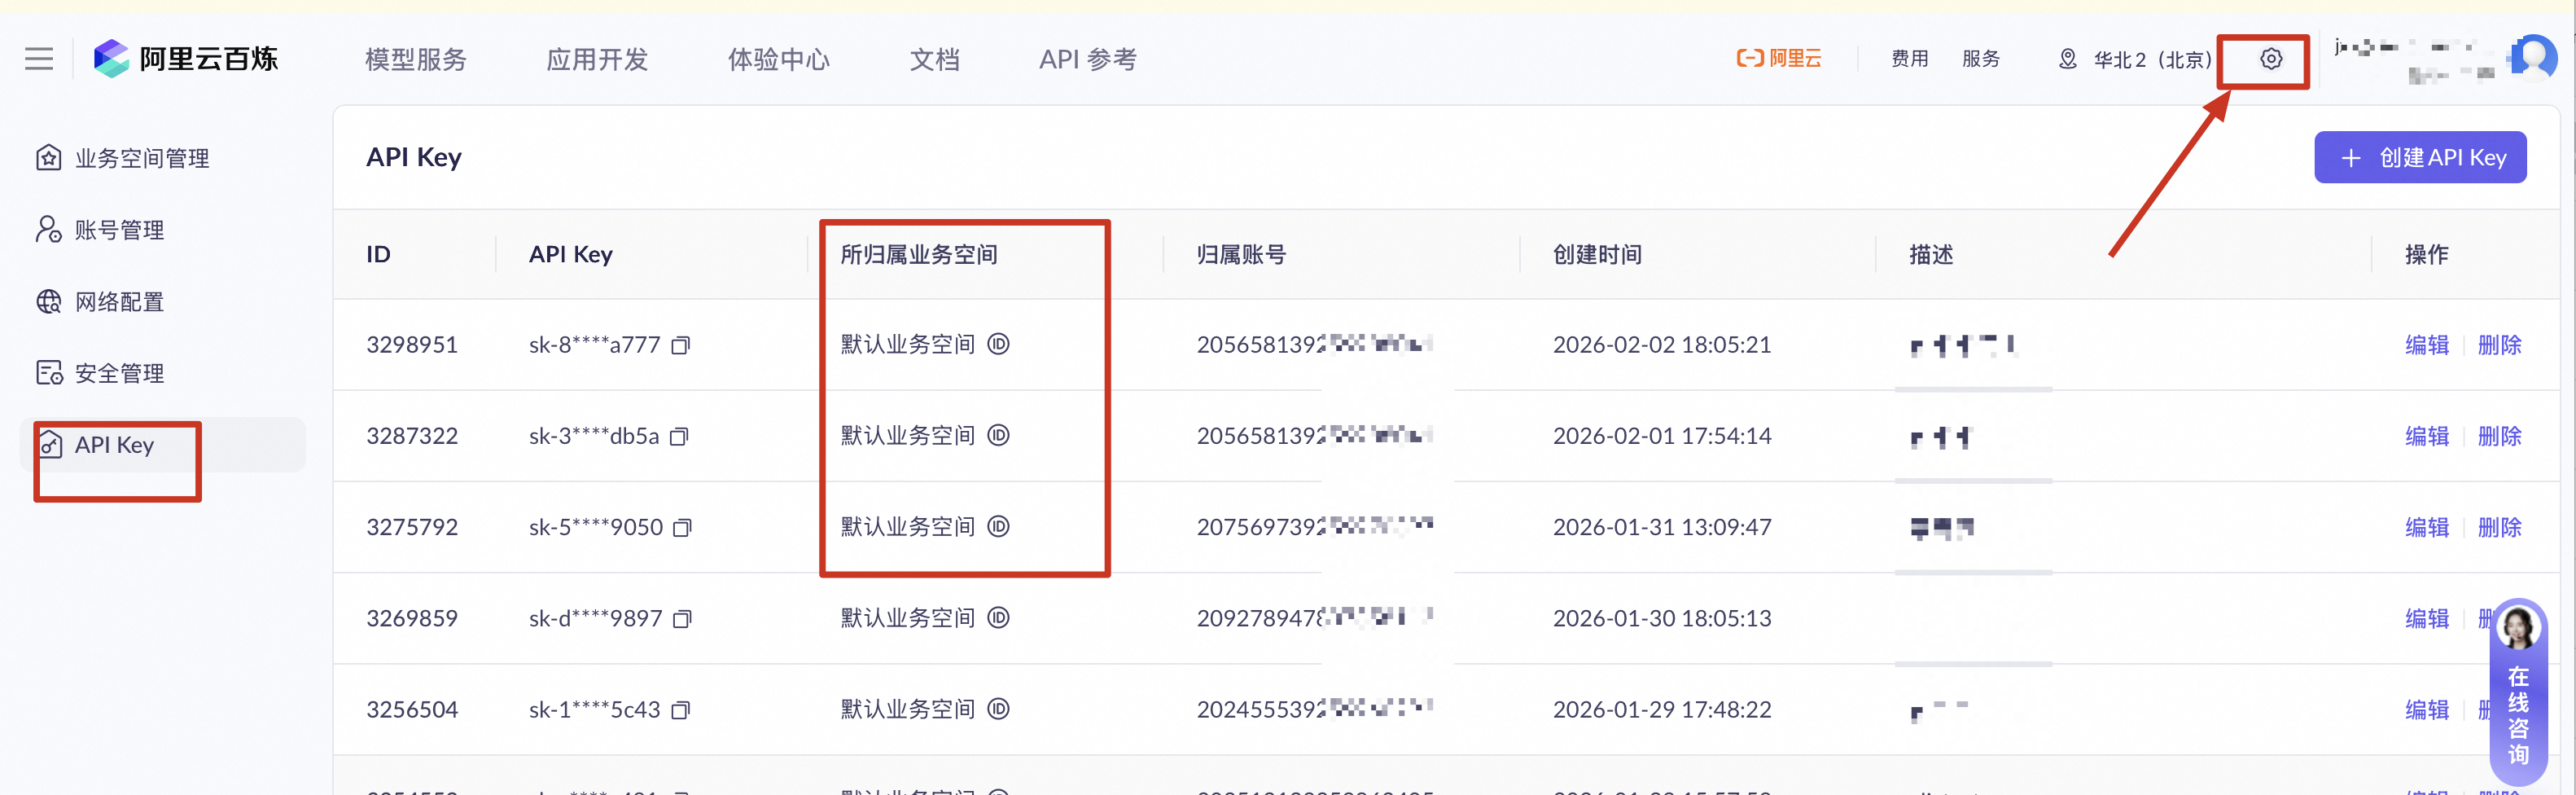Delete API key with ID 3287322
Viewport: 2576px width, 795px height.
point(2499,436)
